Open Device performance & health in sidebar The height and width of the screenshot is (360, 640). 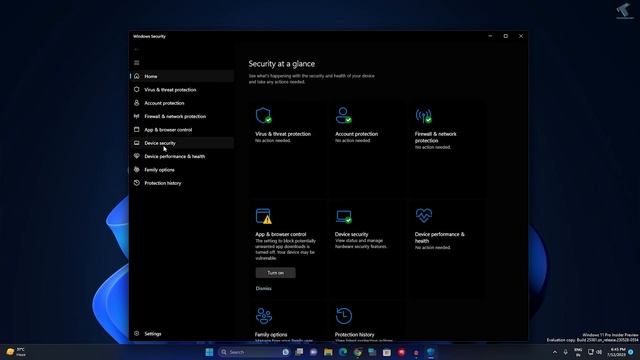point(182,156)
